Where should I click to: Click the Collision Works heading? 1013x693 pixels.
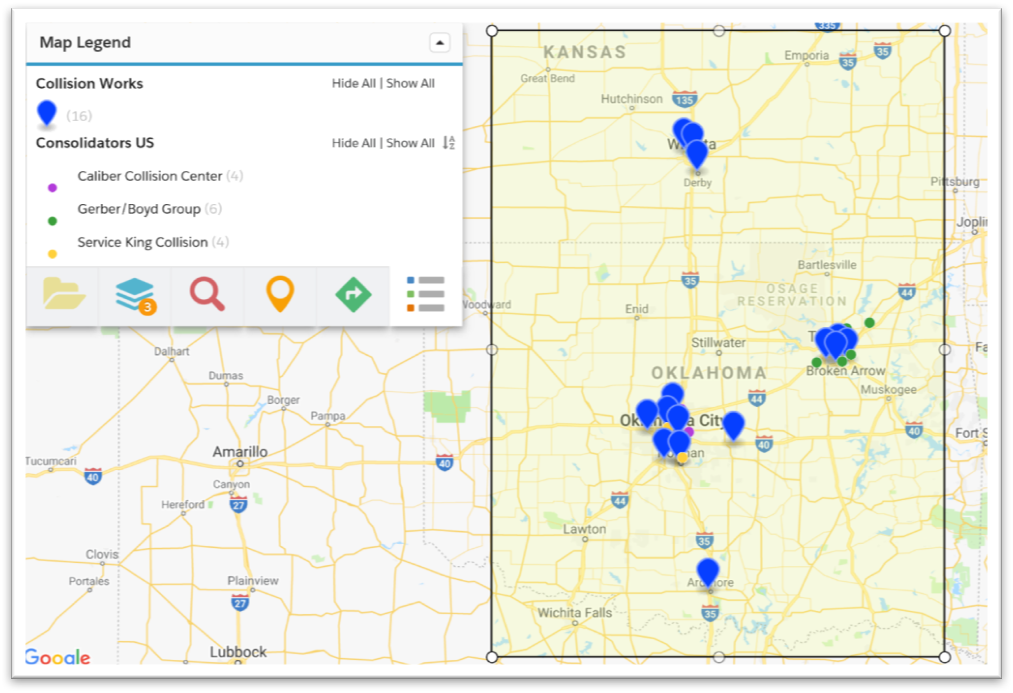[89, 83]
